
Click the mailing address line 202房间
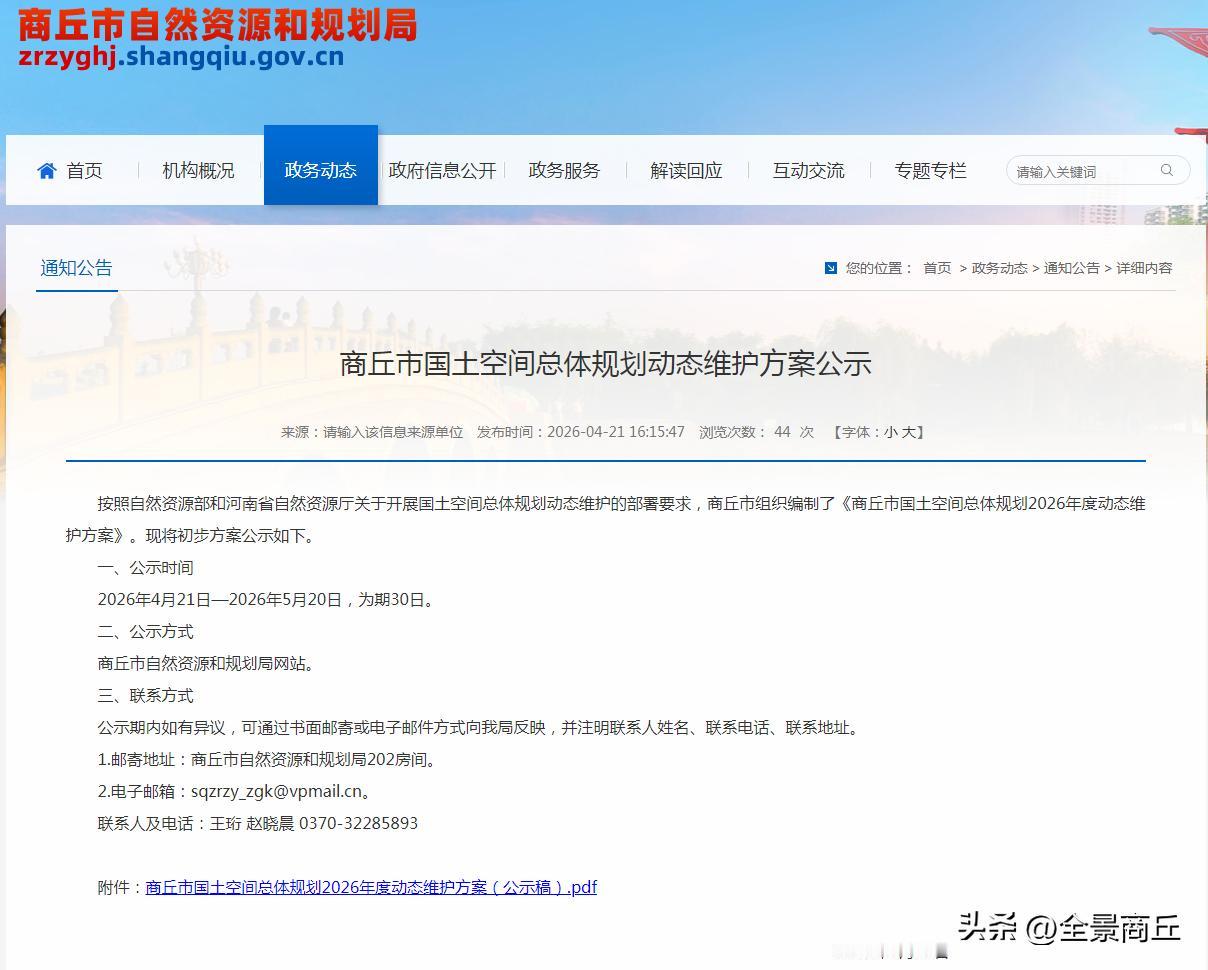(x=267, y=759)
